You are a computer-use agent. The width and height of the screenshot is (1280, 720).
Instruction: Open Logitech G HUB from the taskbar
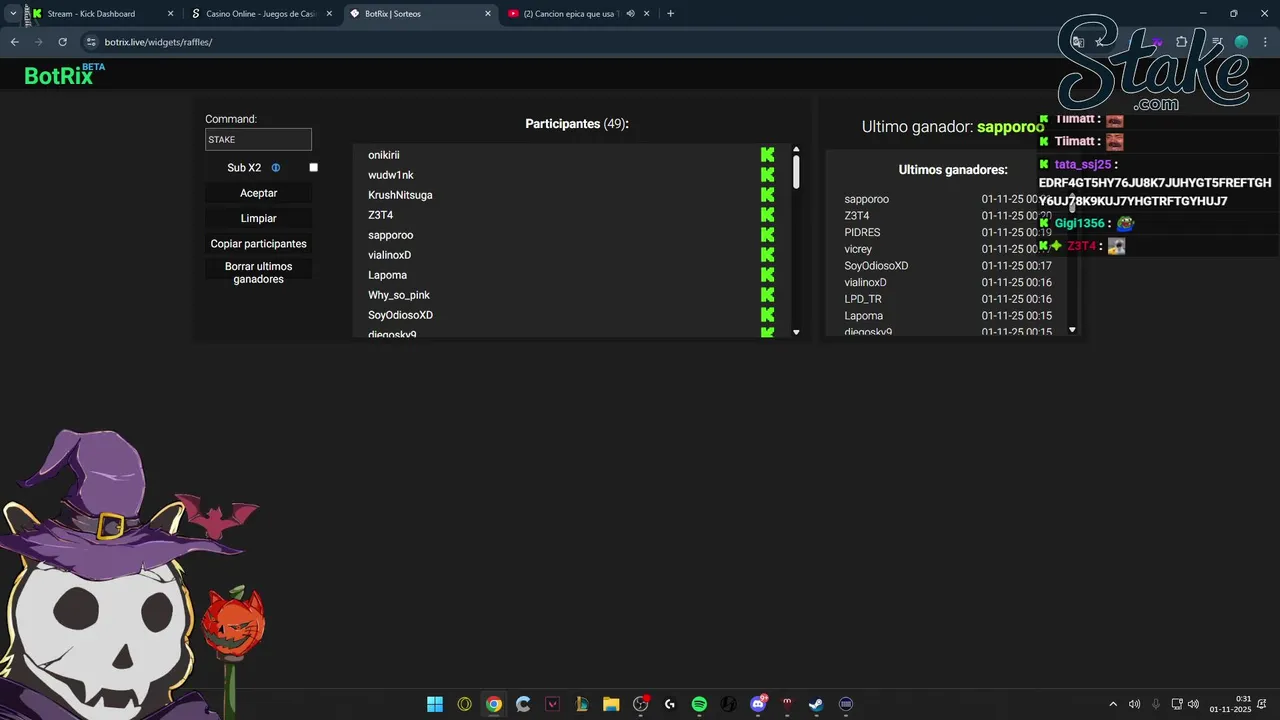(670, 704)
